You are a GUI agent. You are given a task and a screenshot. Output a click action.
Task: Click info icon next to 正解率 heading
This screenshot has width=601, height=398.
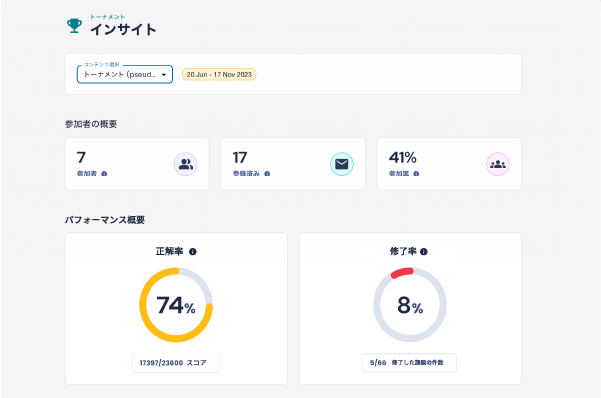click(x=193, y=252)
